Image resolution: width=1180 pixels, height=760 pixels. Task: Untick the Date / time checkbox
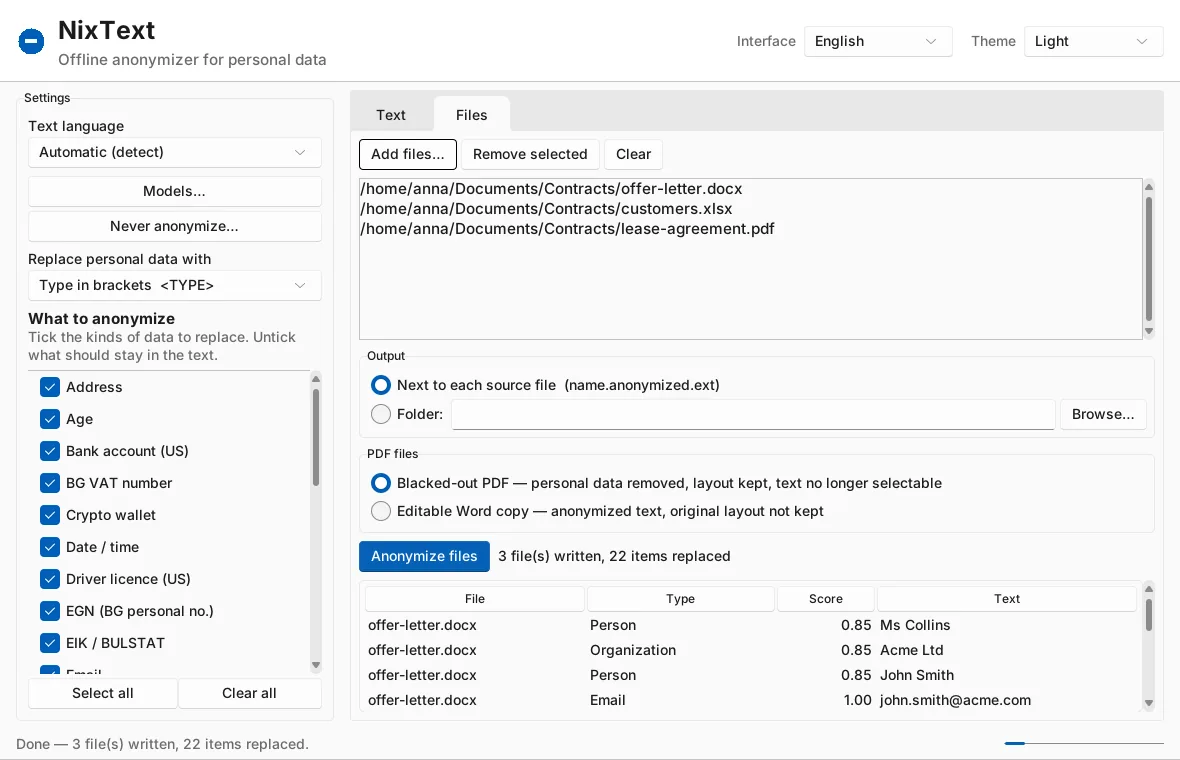pos(50,547)
